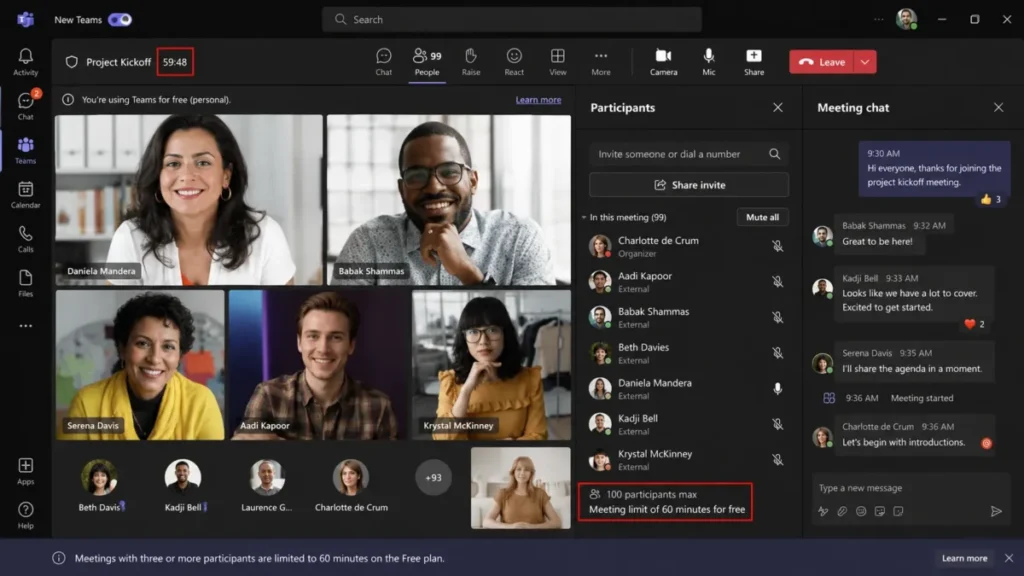
Task: Leave the meeting
Action: pyautogui.click(x=822, y=62)
